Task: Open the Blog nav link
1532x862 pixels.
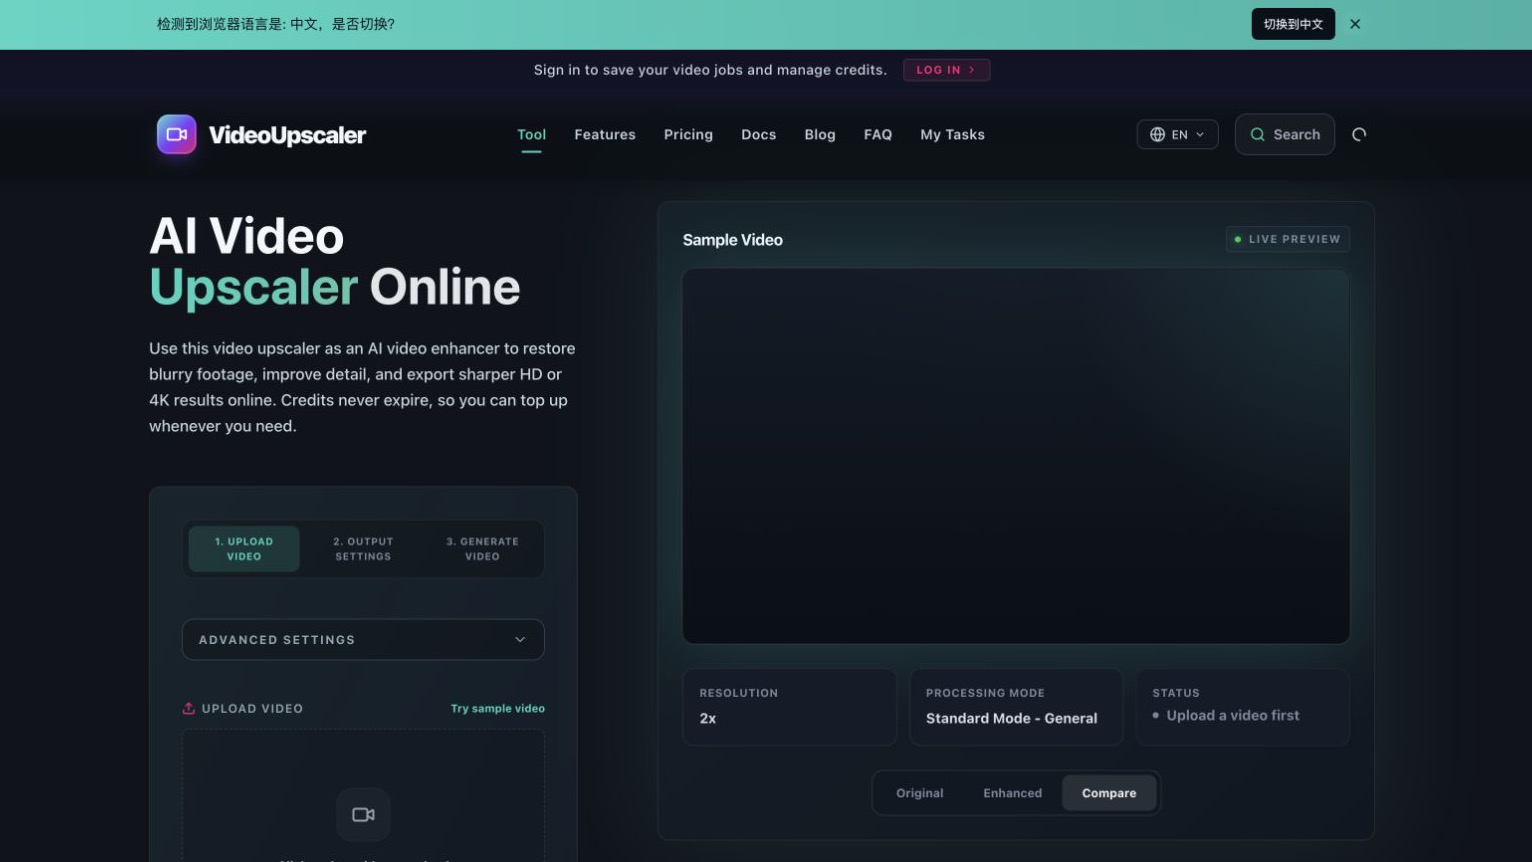Action: 820,134
